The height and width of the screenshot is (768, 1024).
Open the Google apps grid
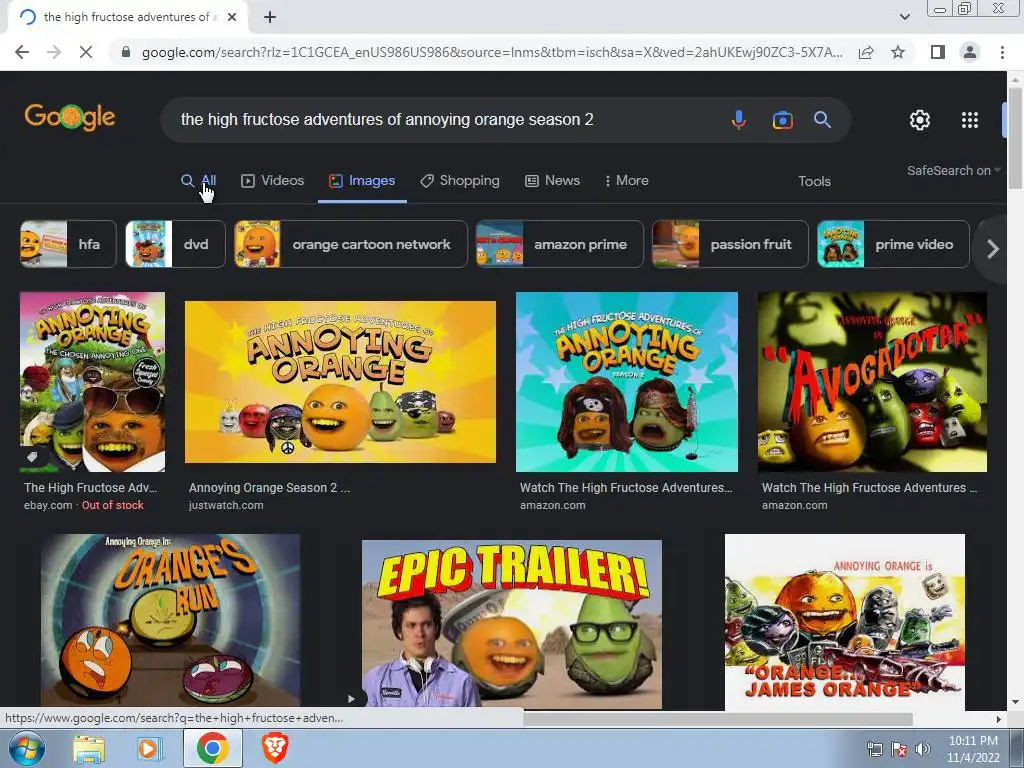[970, 120]
